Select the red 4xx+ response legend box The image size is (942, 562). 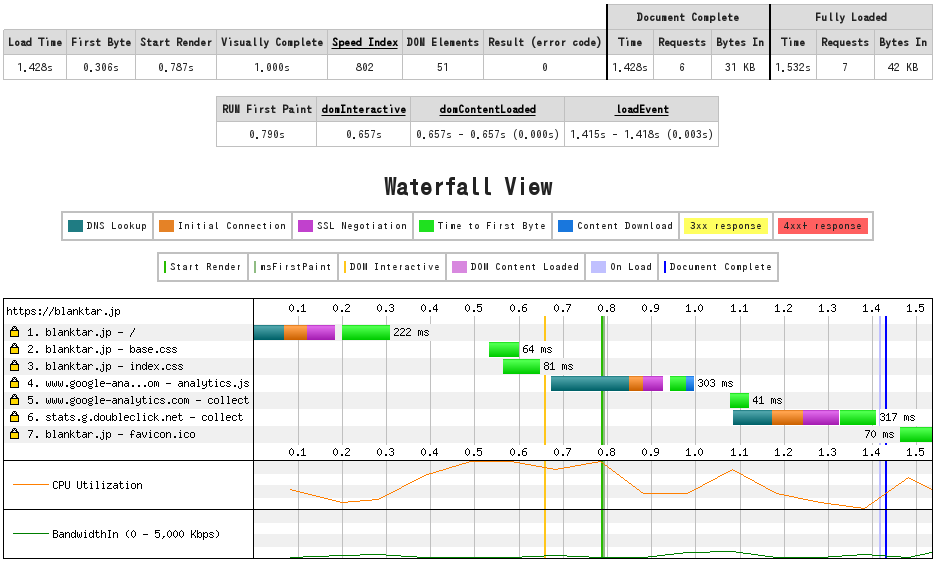(822, 226)
